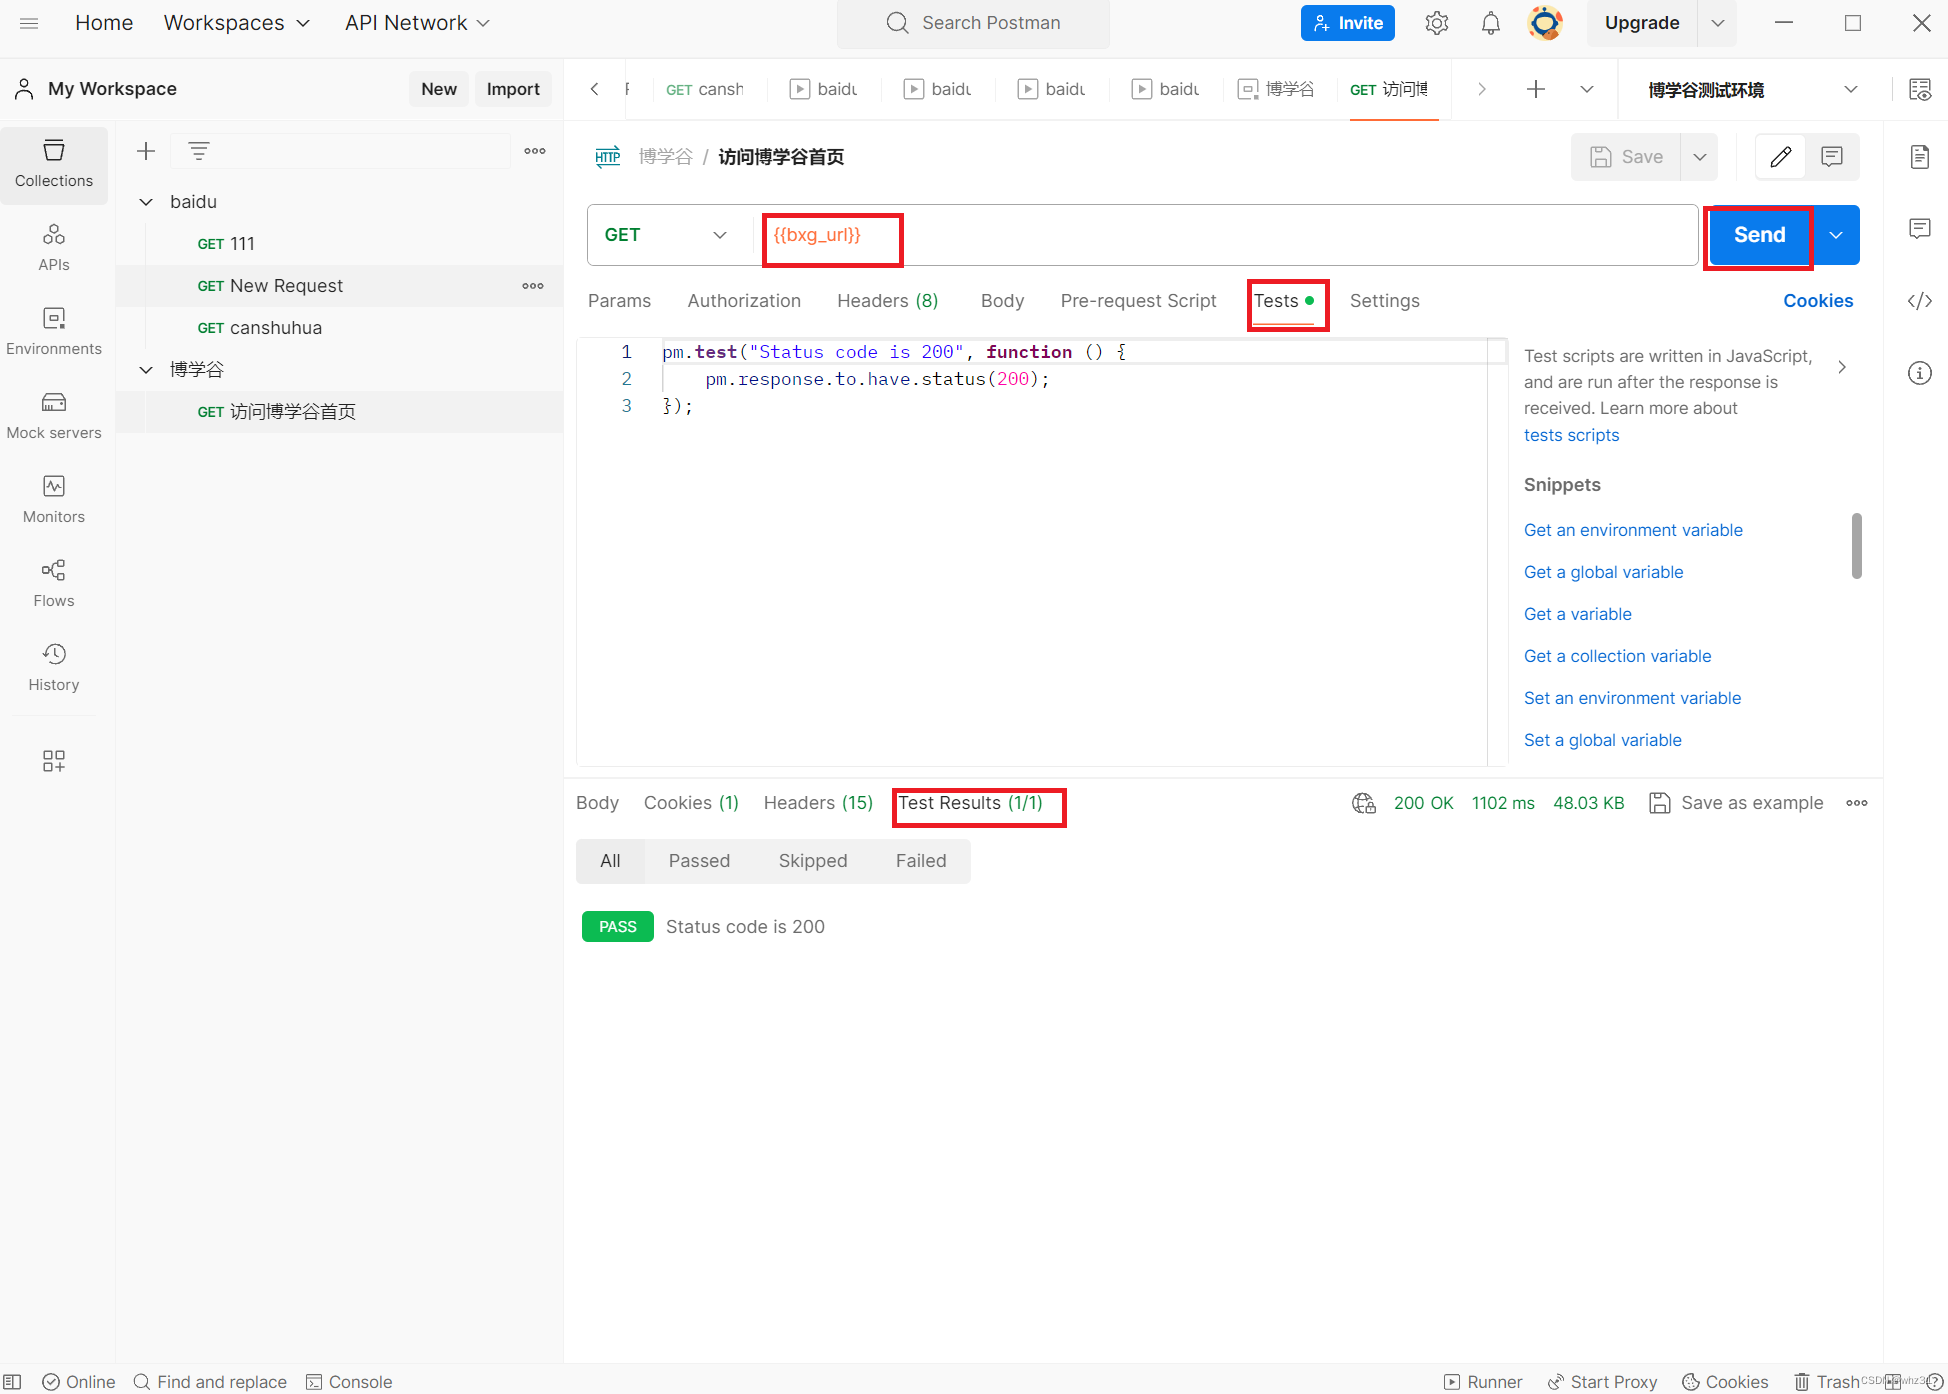Open the Flows sidebar icon

(x=54, y=583)
